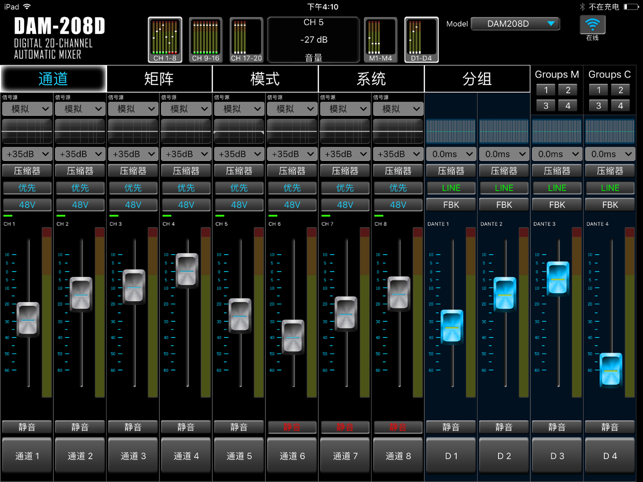Image resolution: width=643 pixels, height=482 pixels.
Task: Open the waveform graphic for DANTE 1
Action: pos(451,131)
